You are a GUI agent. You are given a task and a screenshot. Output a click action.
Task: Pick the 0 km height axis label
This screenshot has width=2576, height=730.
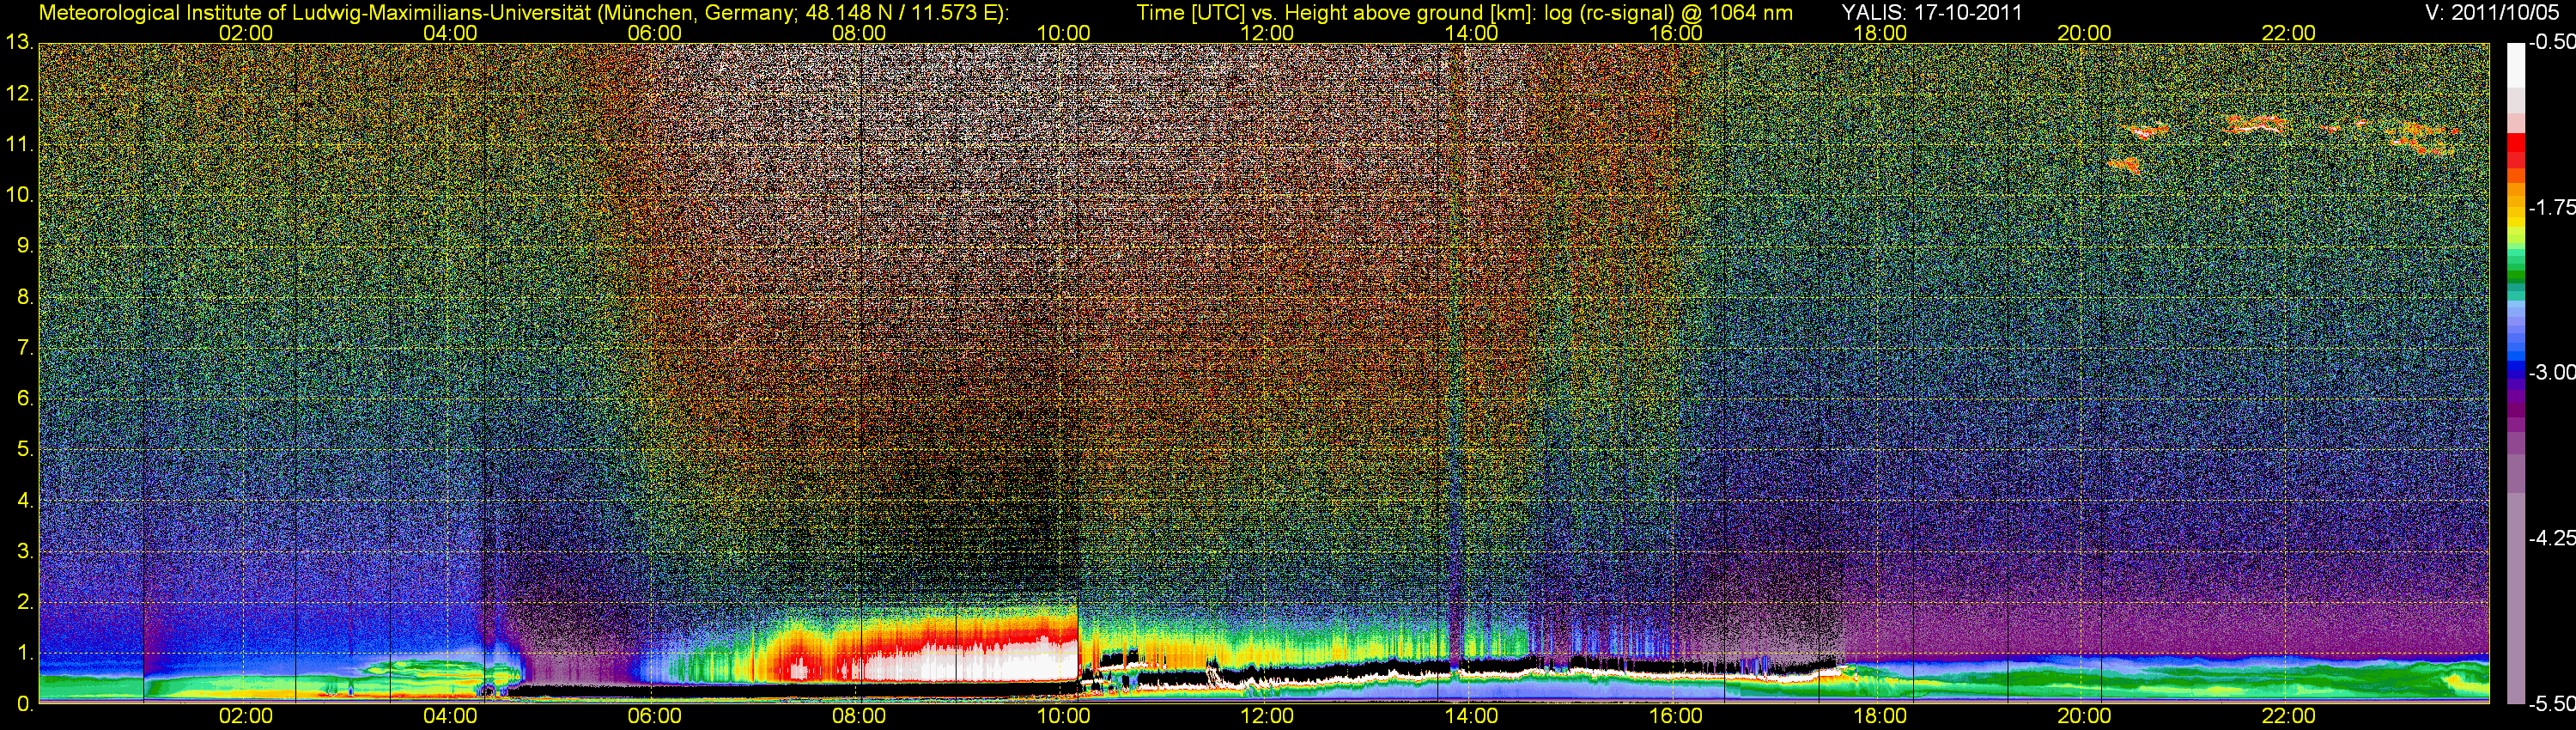point(25,704)
